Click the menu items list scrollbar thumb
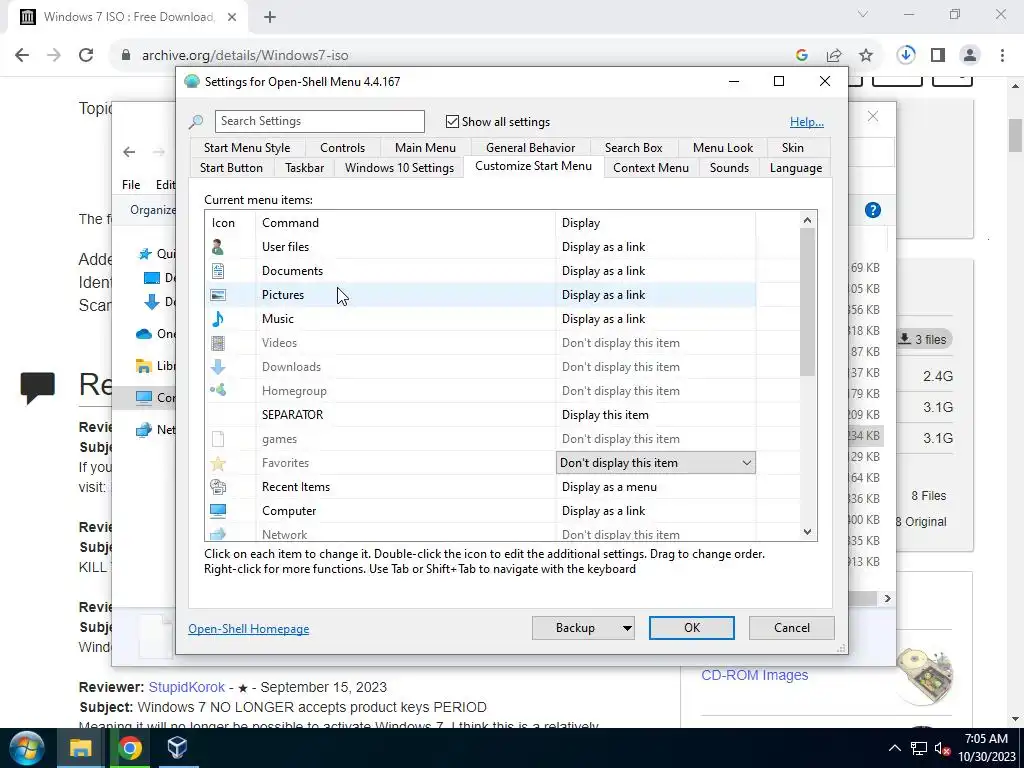The height and width of the screenshot is (768, 1024). (807, 302)
